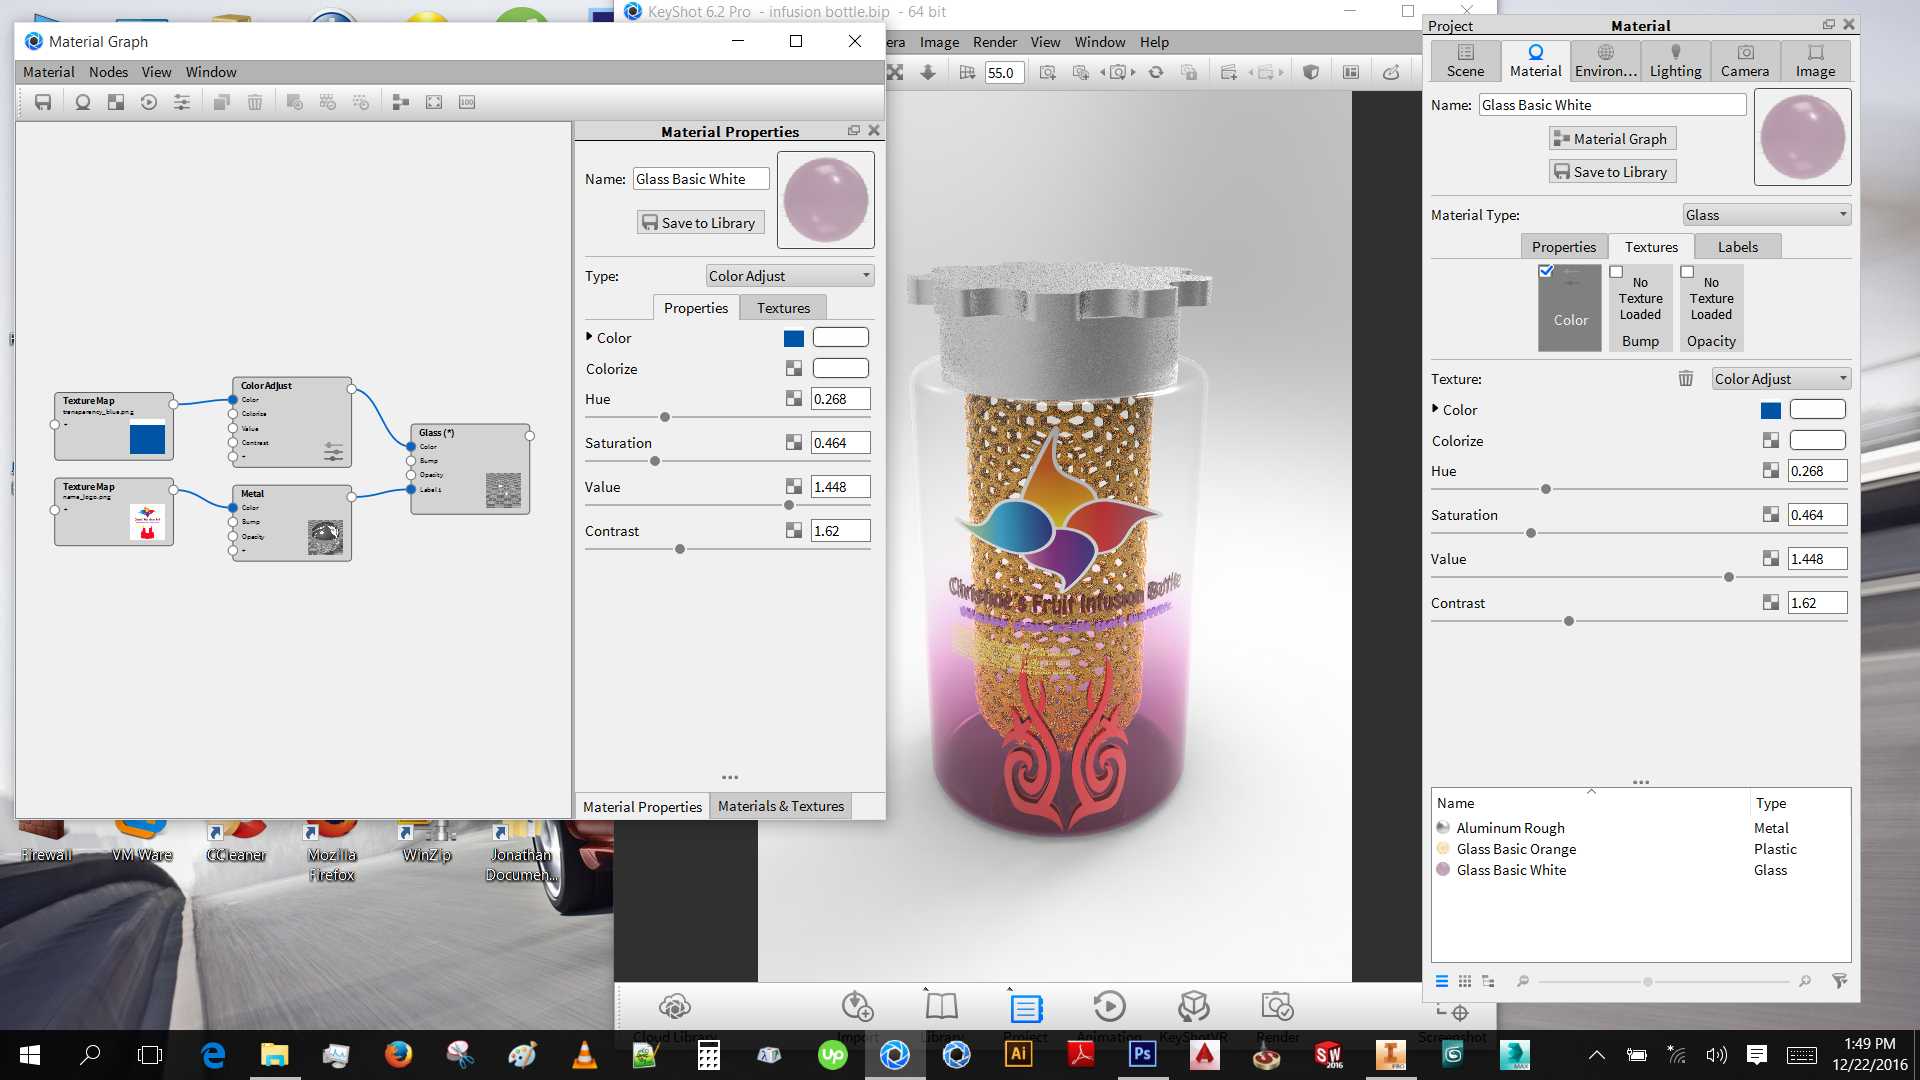This screenshot has height=1080, width=1920.
Task: Click the align nodes icon in Material Graph toolbar
Action: point(401,102)
